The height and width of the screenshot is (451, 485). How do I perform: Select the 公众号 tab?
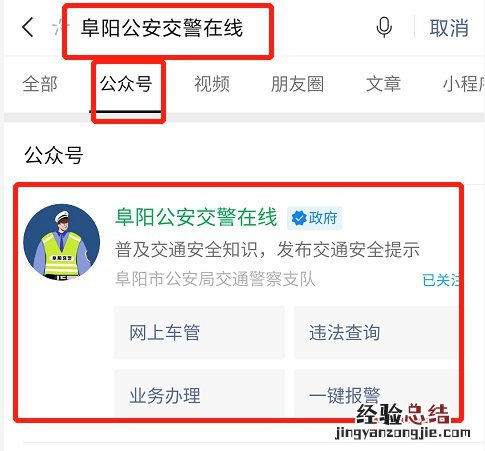(126, 84)
